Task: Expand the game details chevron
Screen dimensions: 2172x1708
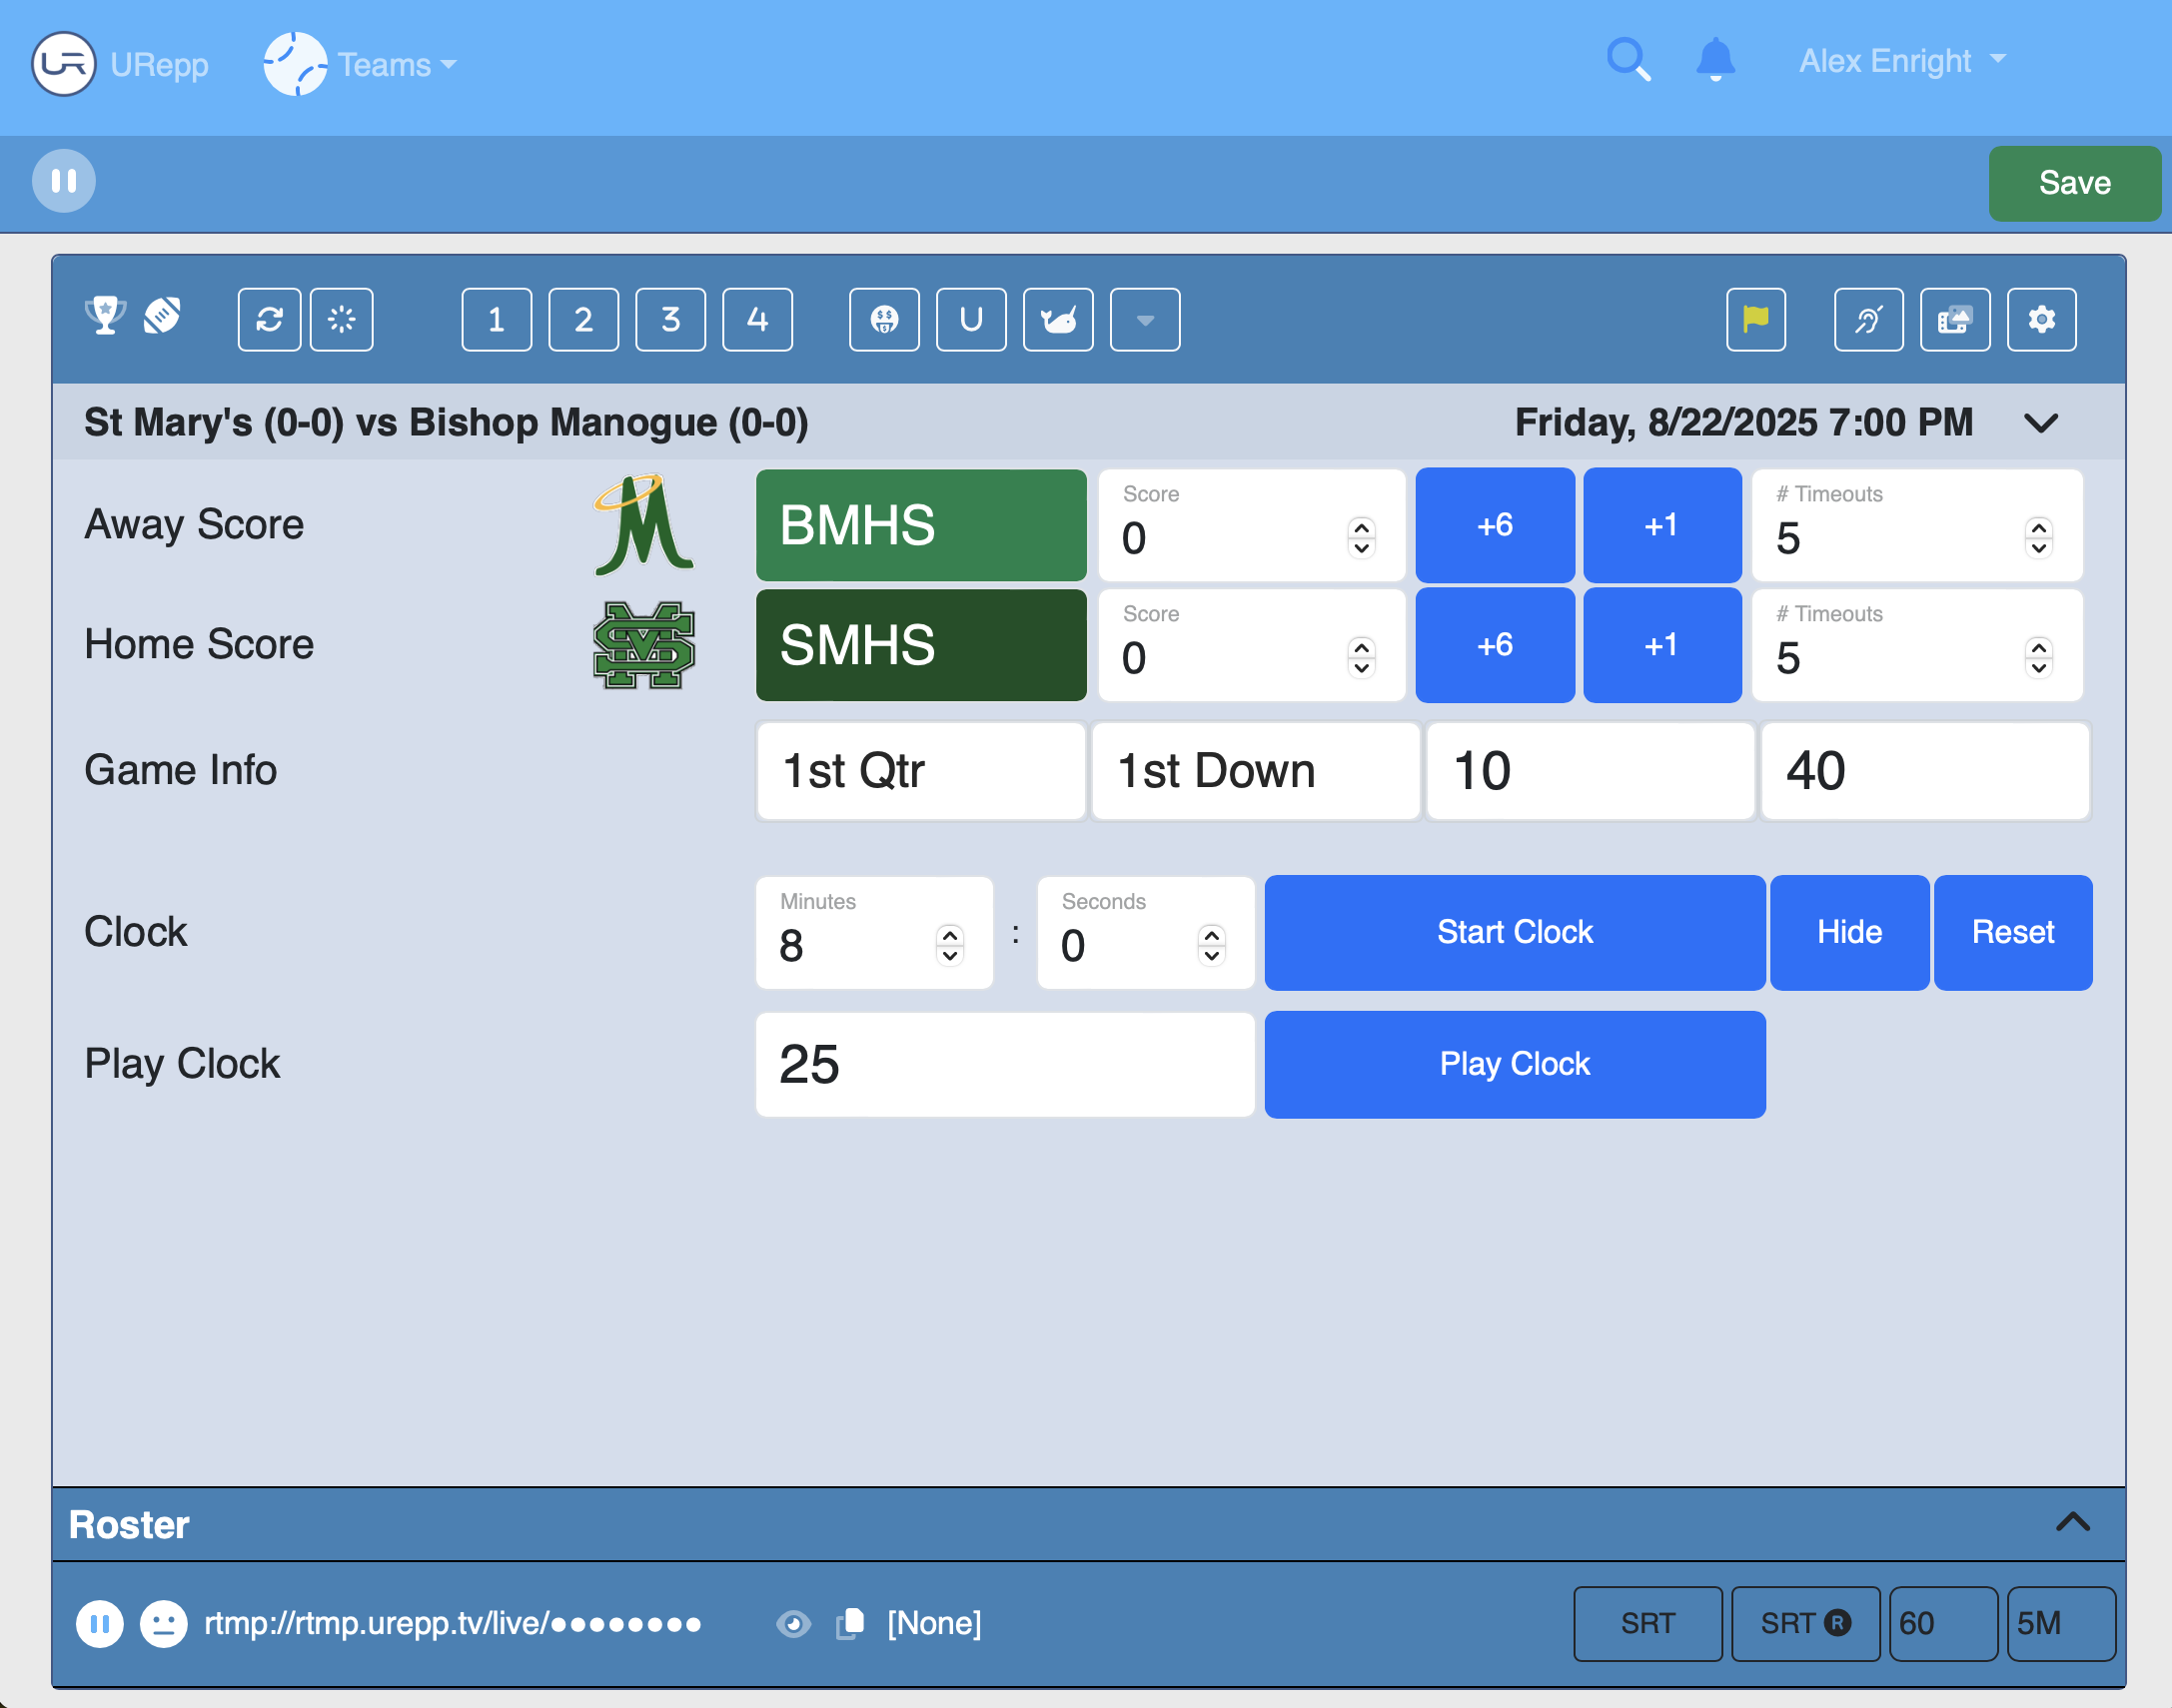Action: coord(2040,423)
